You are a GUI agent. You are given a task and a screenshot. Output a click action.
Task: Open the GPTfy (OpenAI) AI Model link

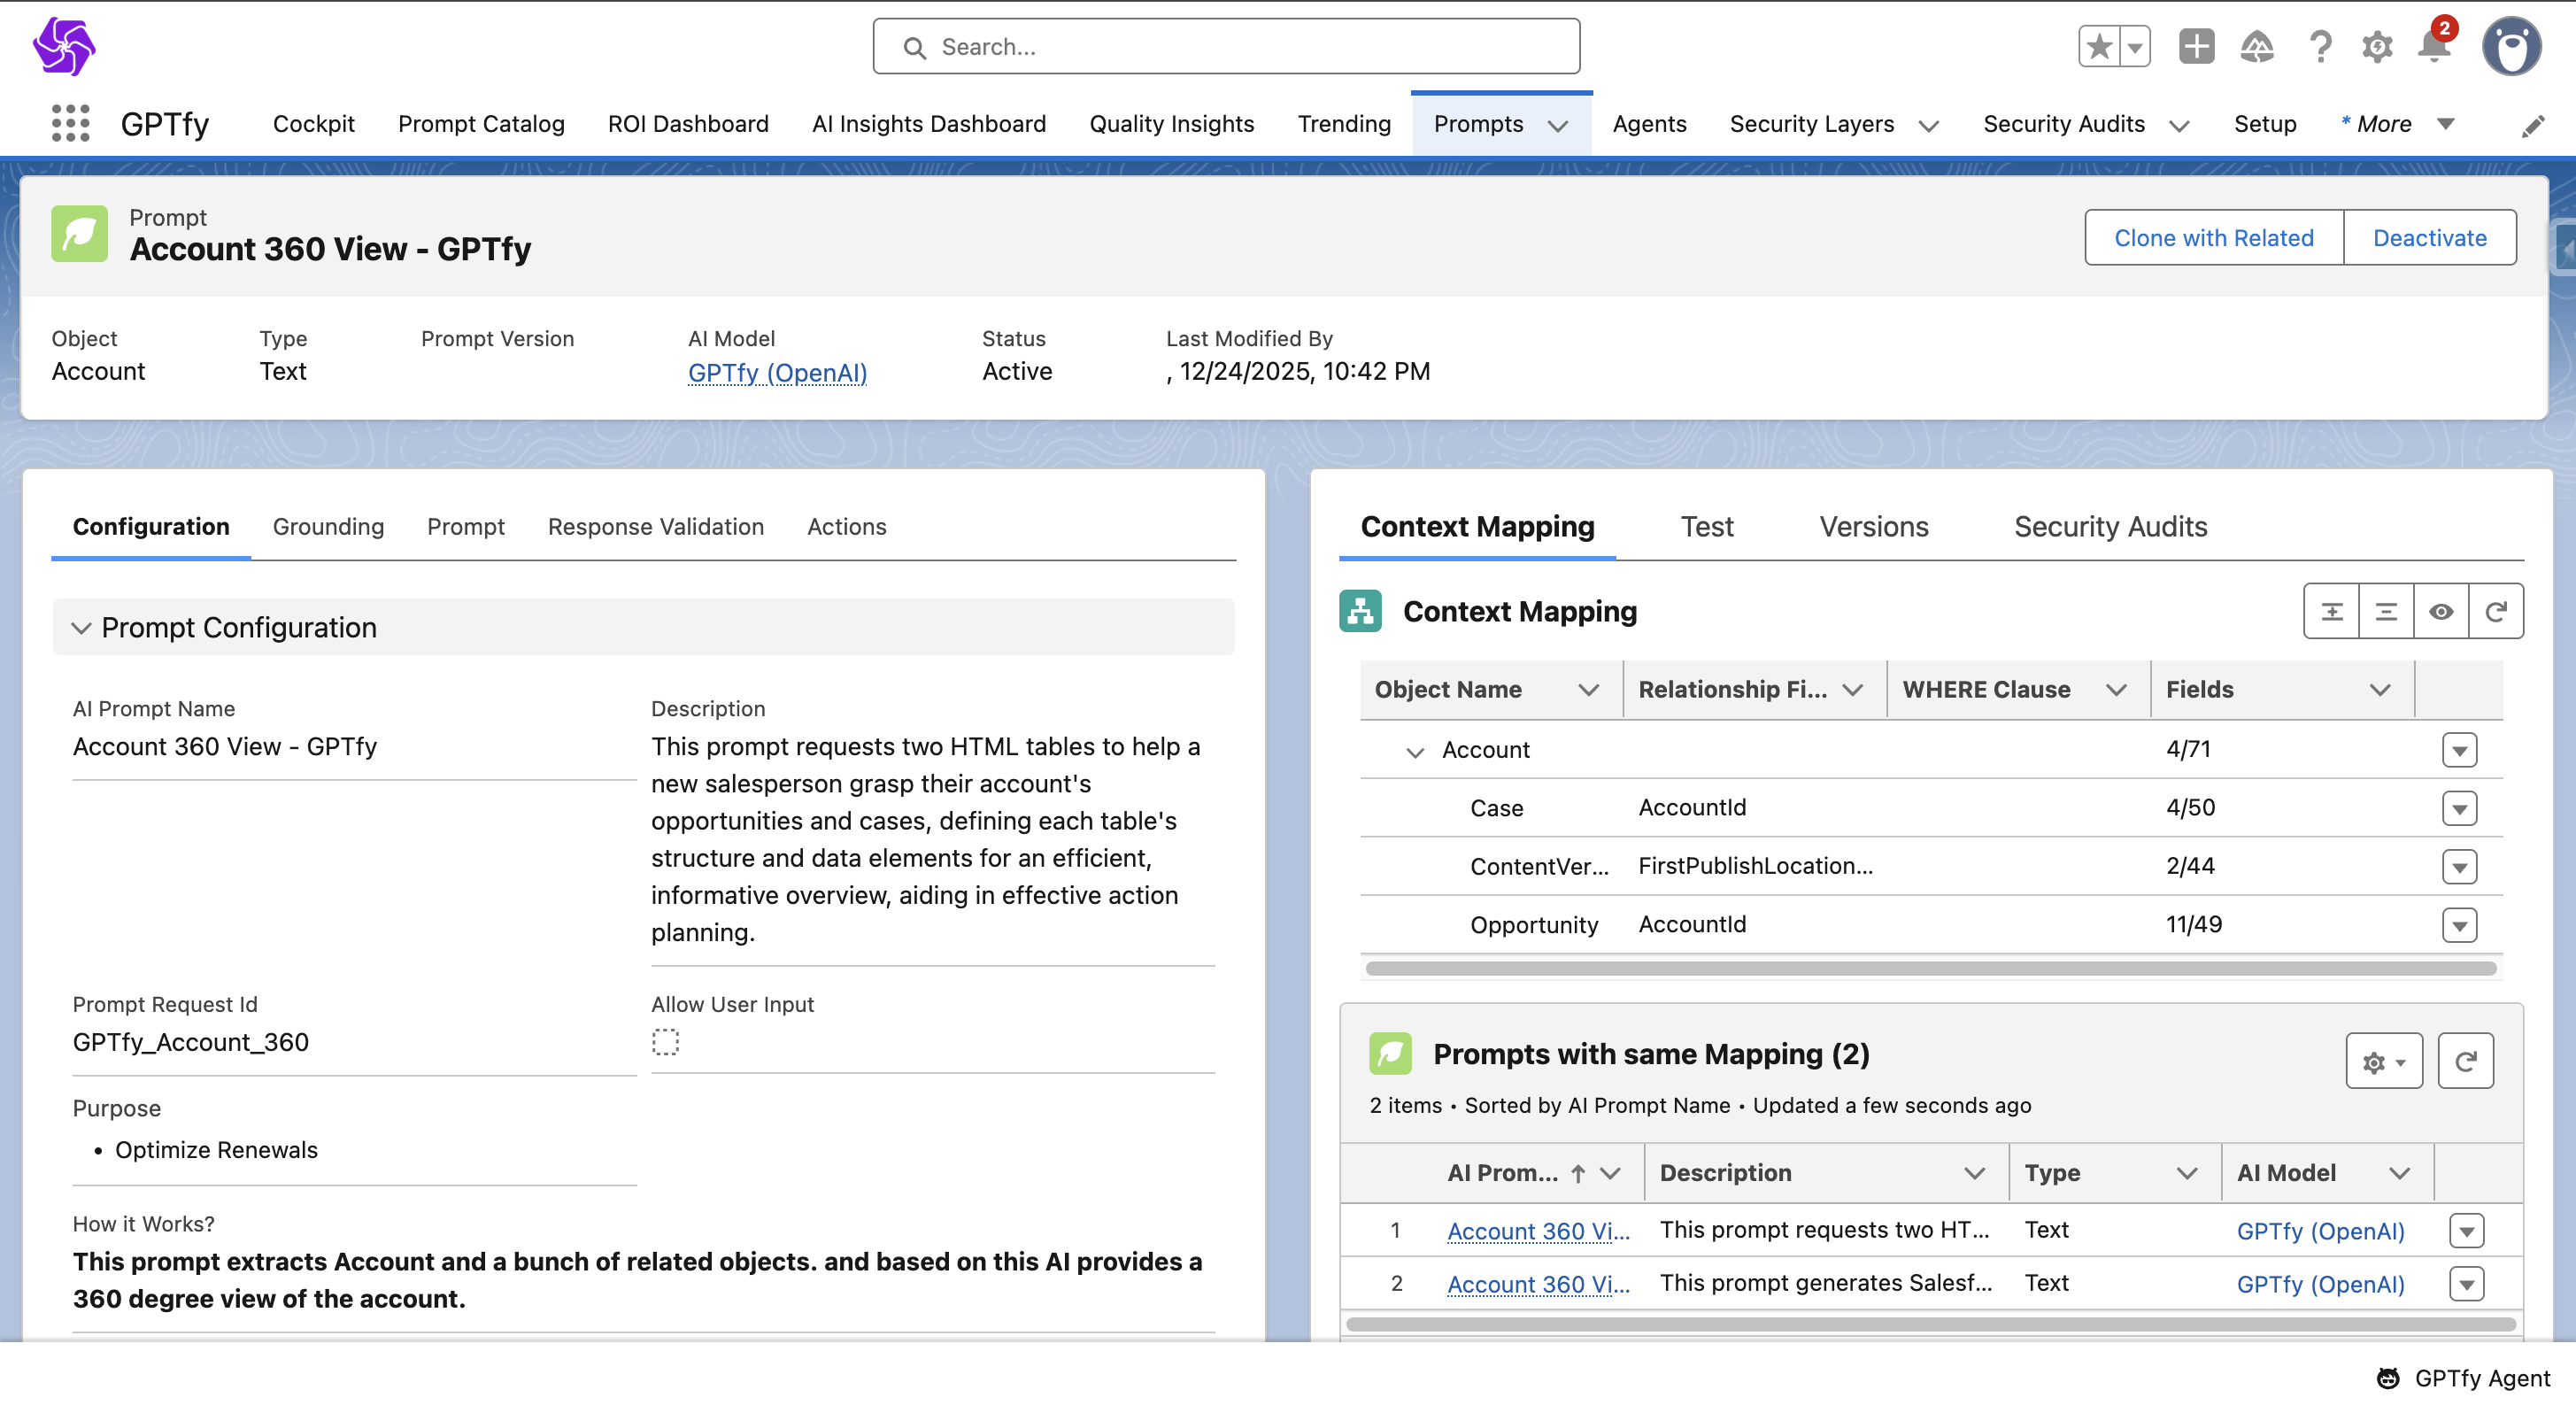[x=777, y=372]
